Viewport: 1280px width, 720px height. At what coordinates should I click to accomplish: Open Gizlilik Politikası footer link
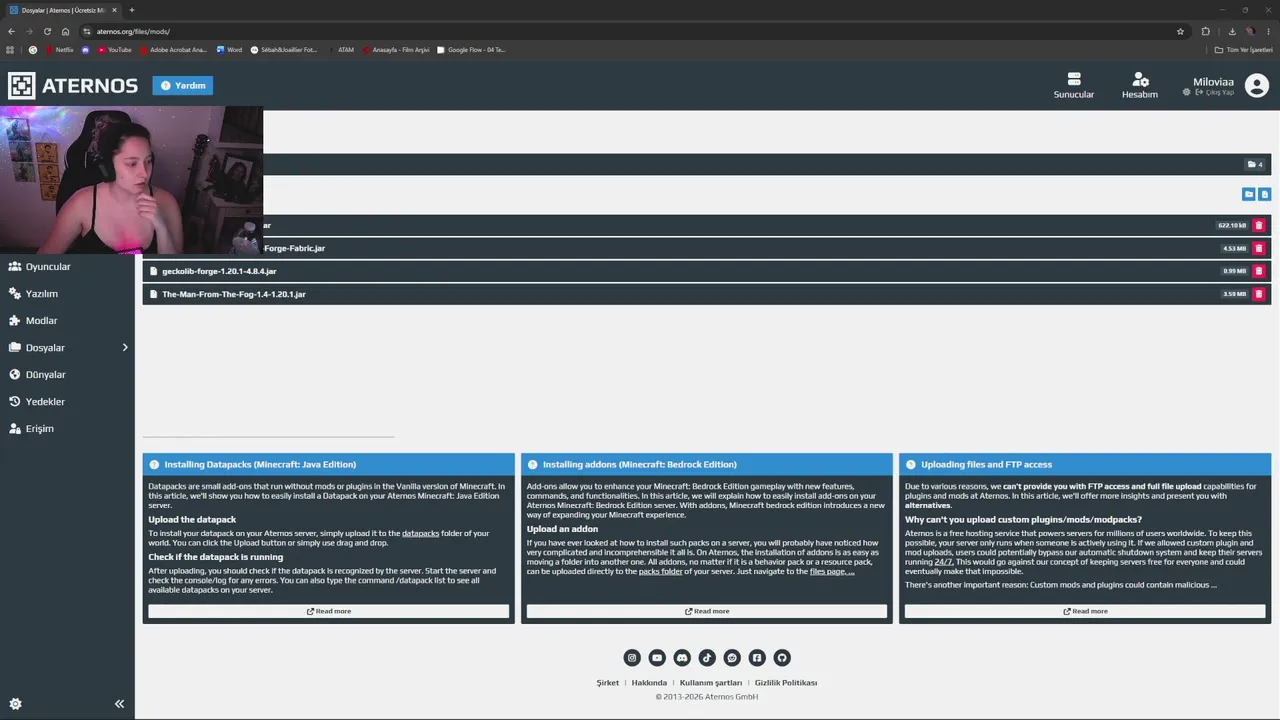pos(786,683)
